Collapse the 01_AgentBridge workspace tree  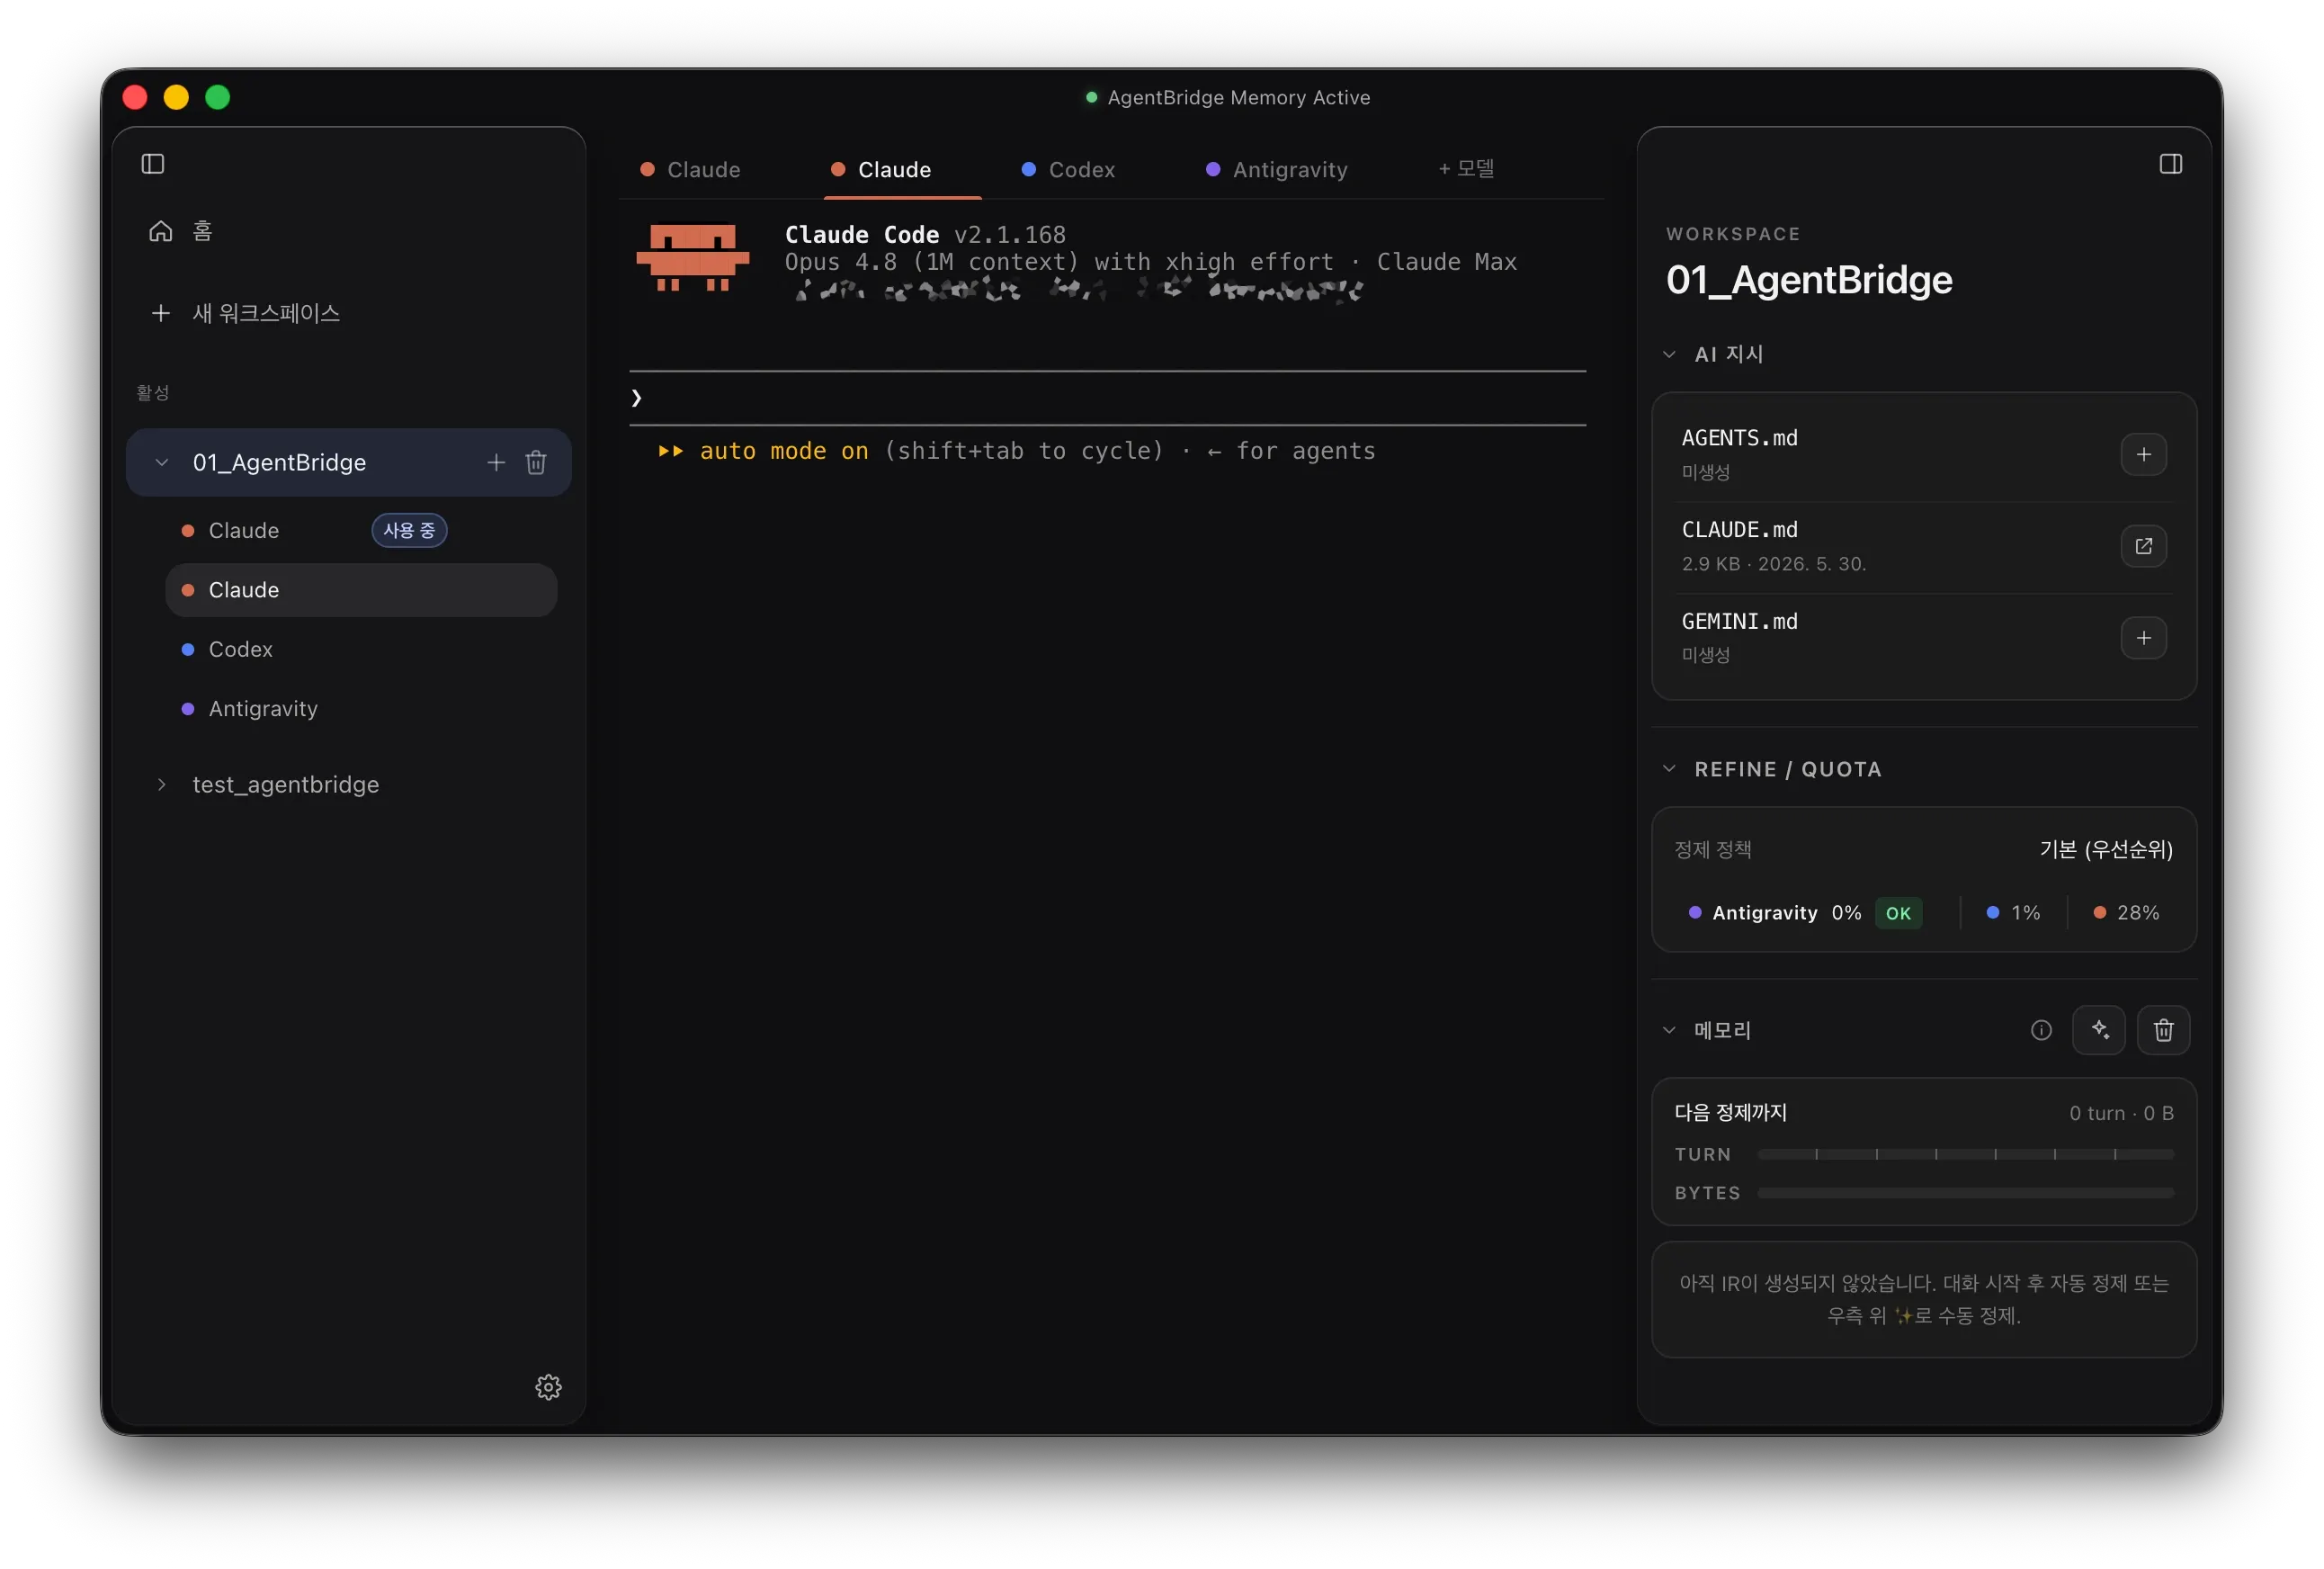pos(161,462)
